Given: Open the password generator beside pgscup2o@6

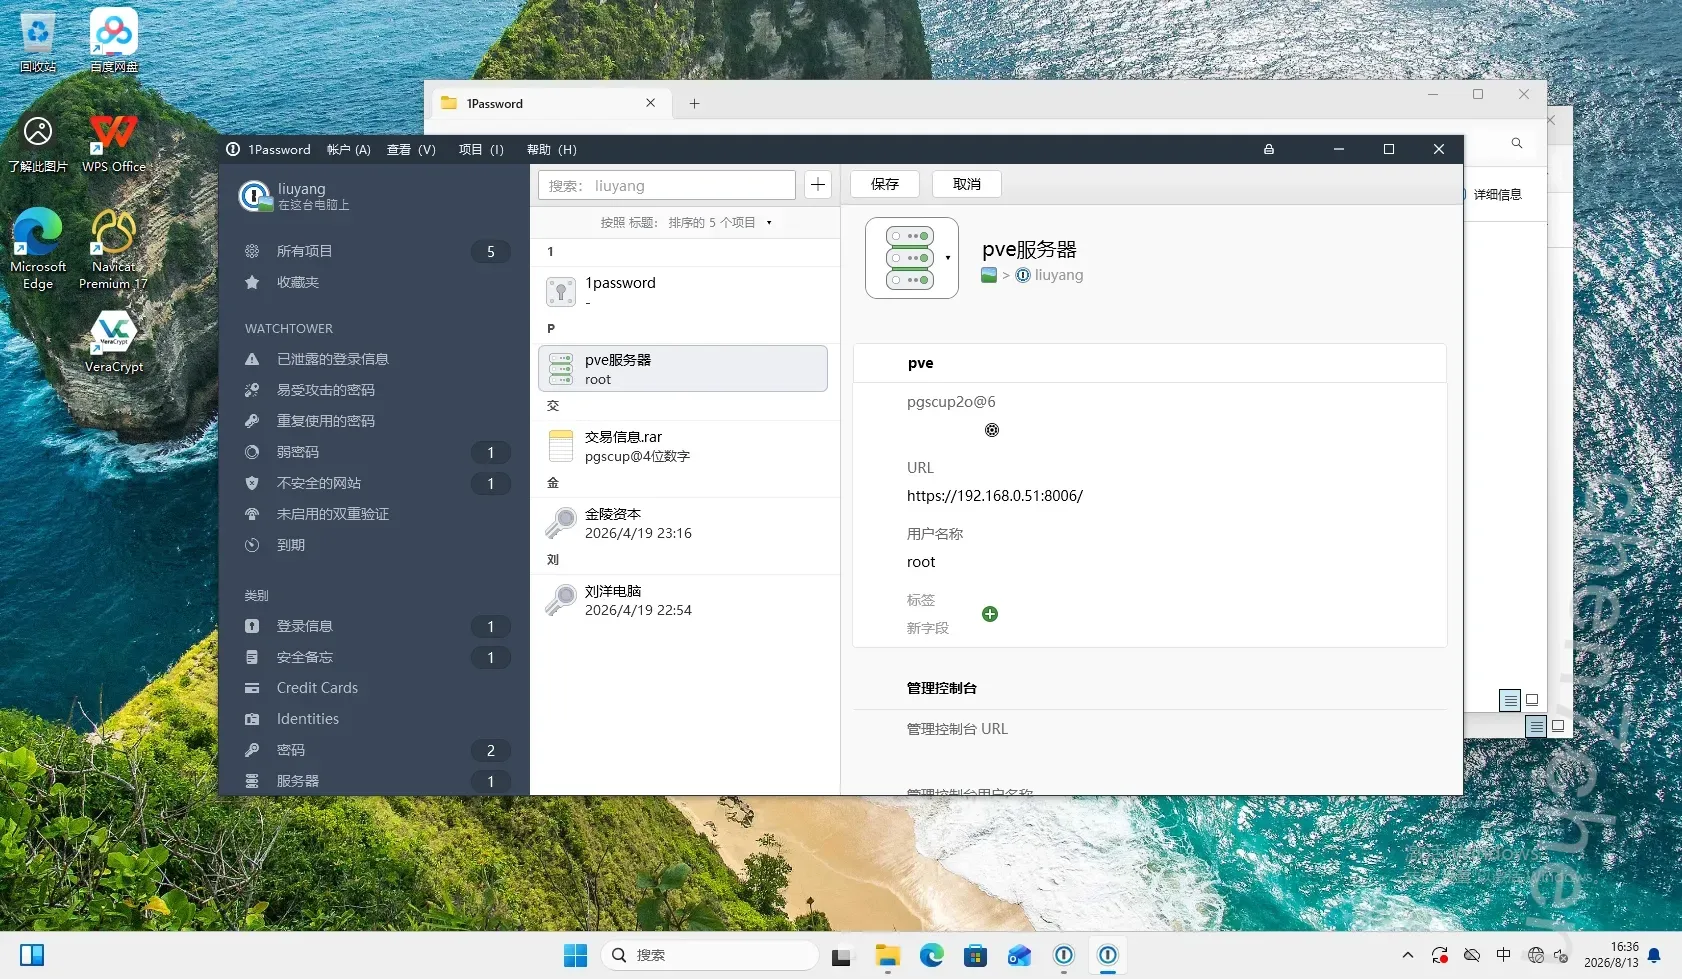Looking at the screenshot, I should 992,430.
